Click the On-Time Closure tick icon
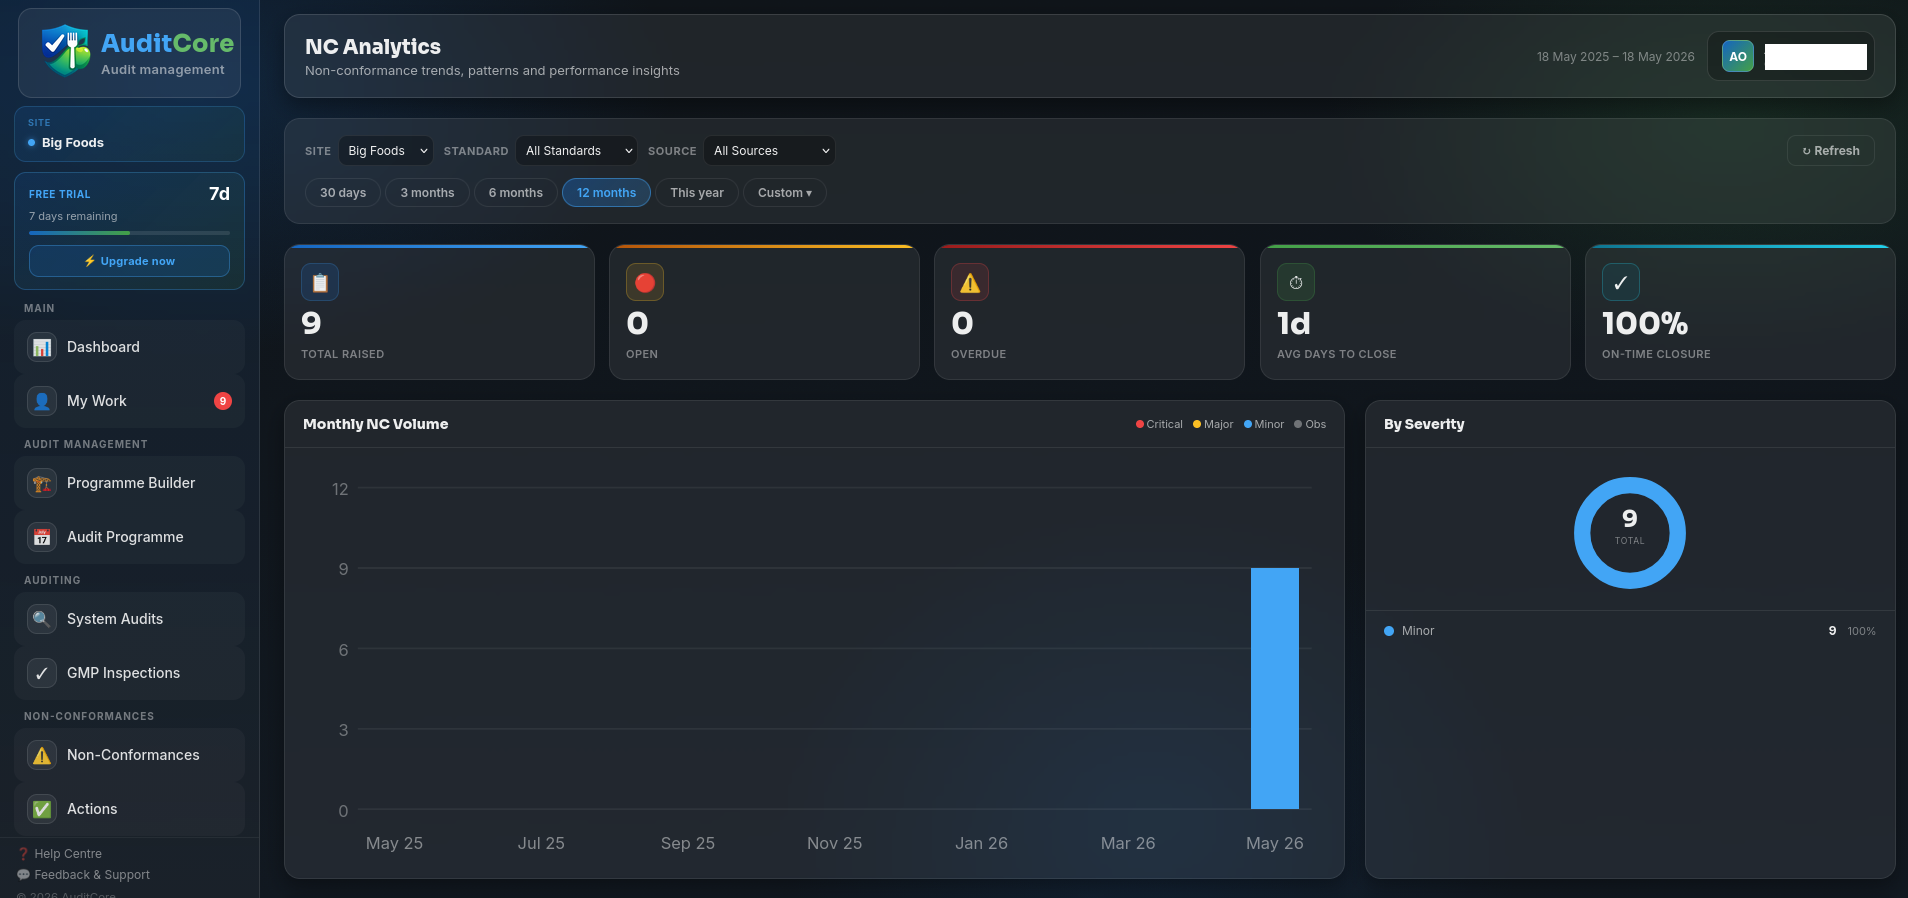 click(1621, 283)
